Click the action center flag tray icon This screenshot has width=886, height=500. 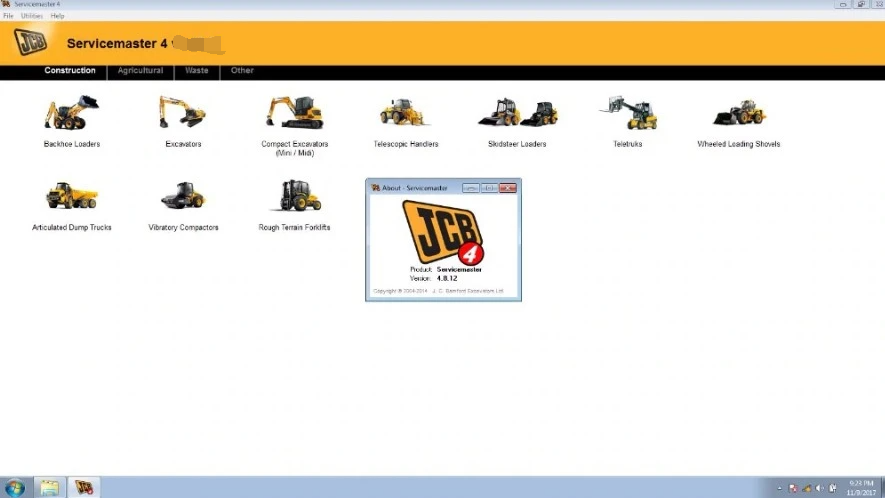click(793, 489)
